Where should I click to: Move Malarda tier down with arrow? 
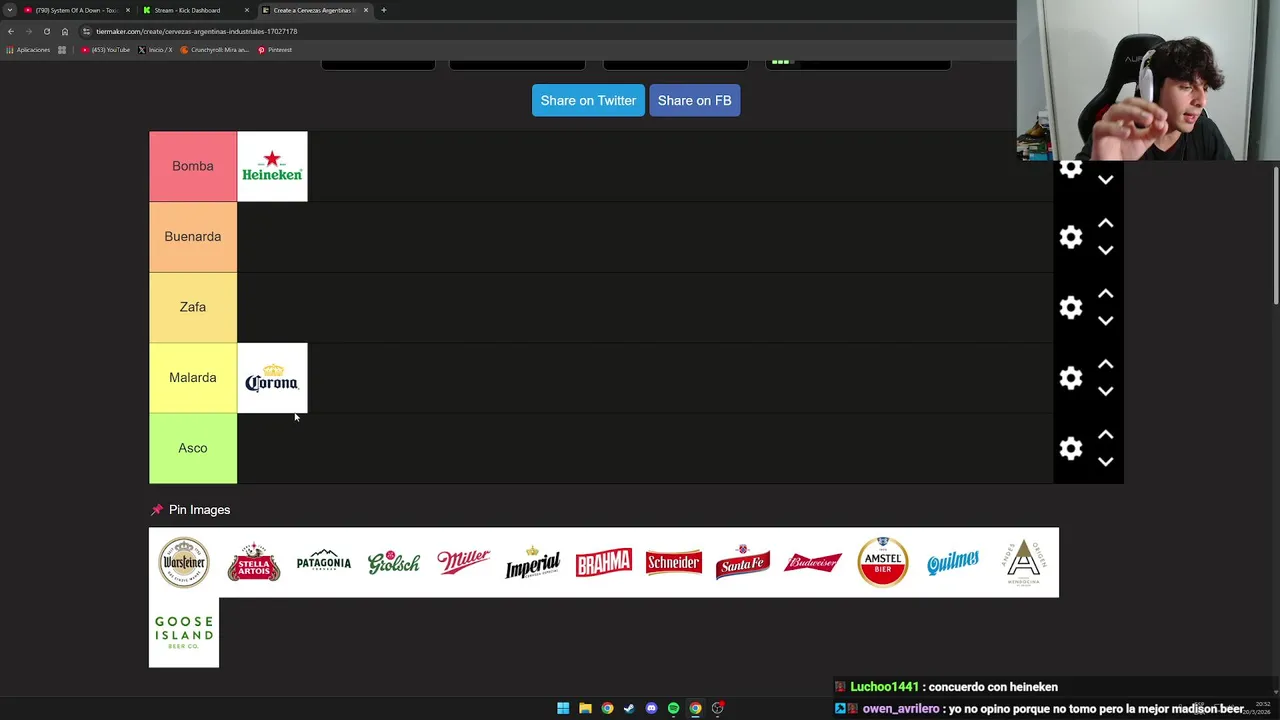click(1105, 391)
